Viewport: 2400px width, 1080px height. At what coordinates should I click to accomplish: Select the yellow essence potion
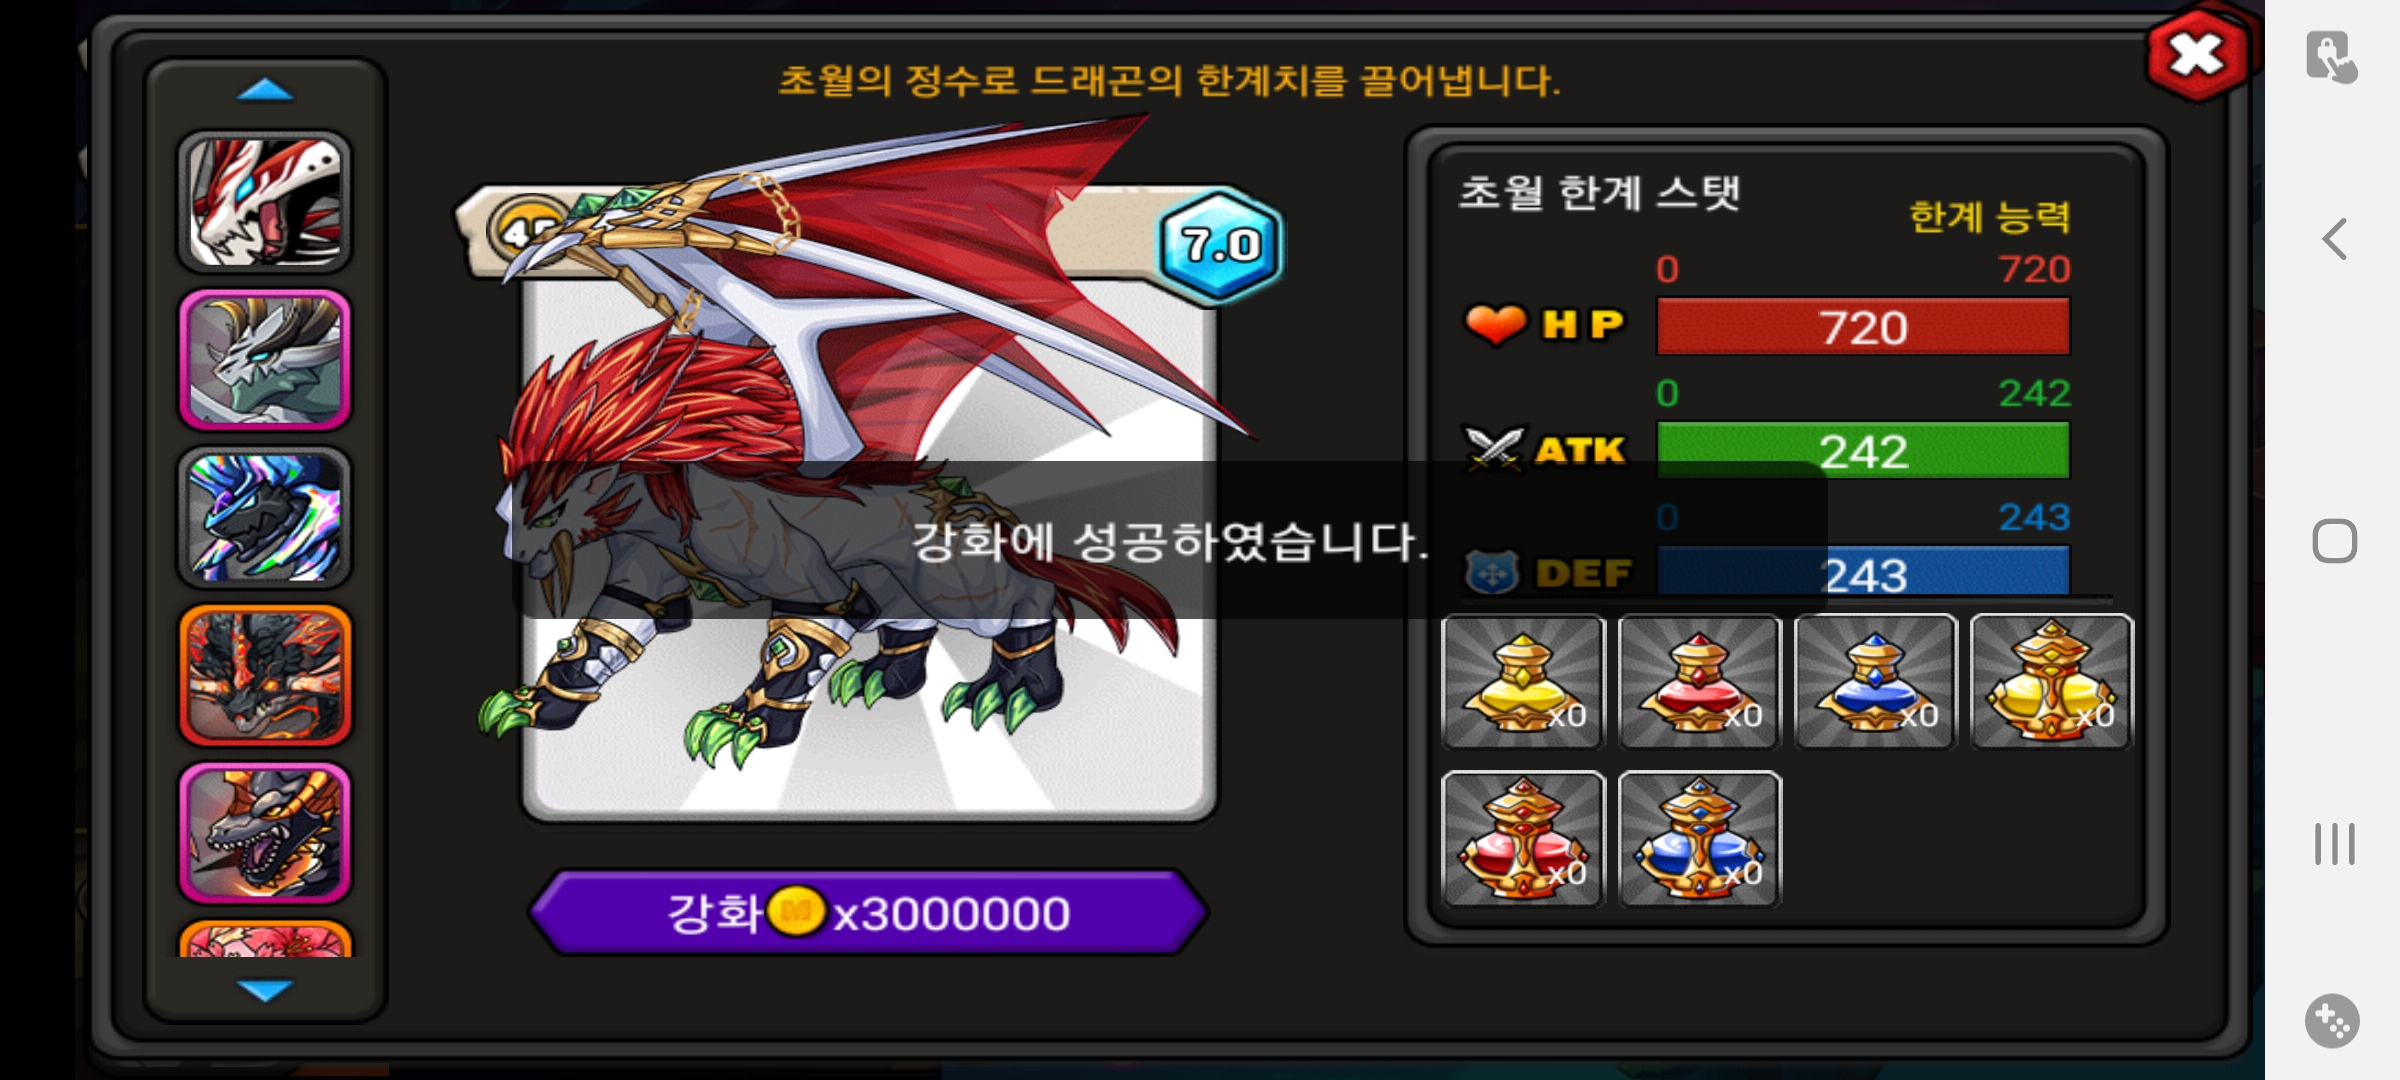pos(1523,681)
